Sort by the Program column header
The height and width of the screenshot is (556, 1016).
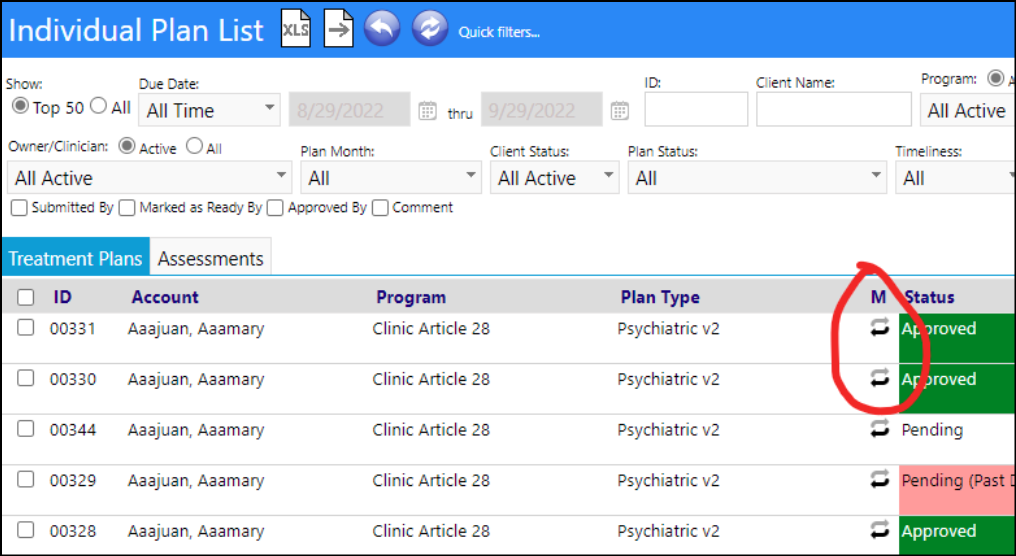coord(411,297)
